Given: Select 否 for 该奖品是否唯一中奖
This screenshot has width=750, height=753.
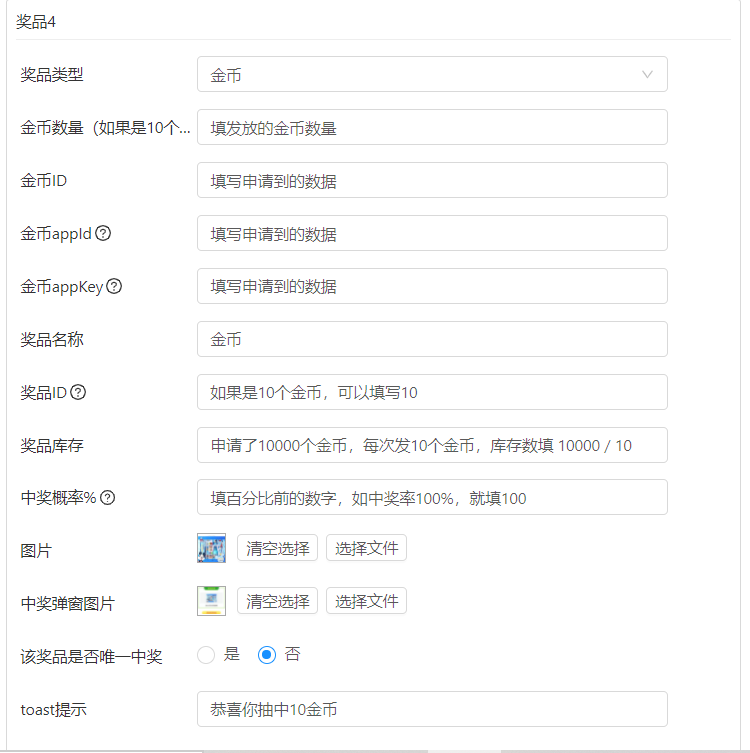Looking at the screenshot, I should point(267,655).
